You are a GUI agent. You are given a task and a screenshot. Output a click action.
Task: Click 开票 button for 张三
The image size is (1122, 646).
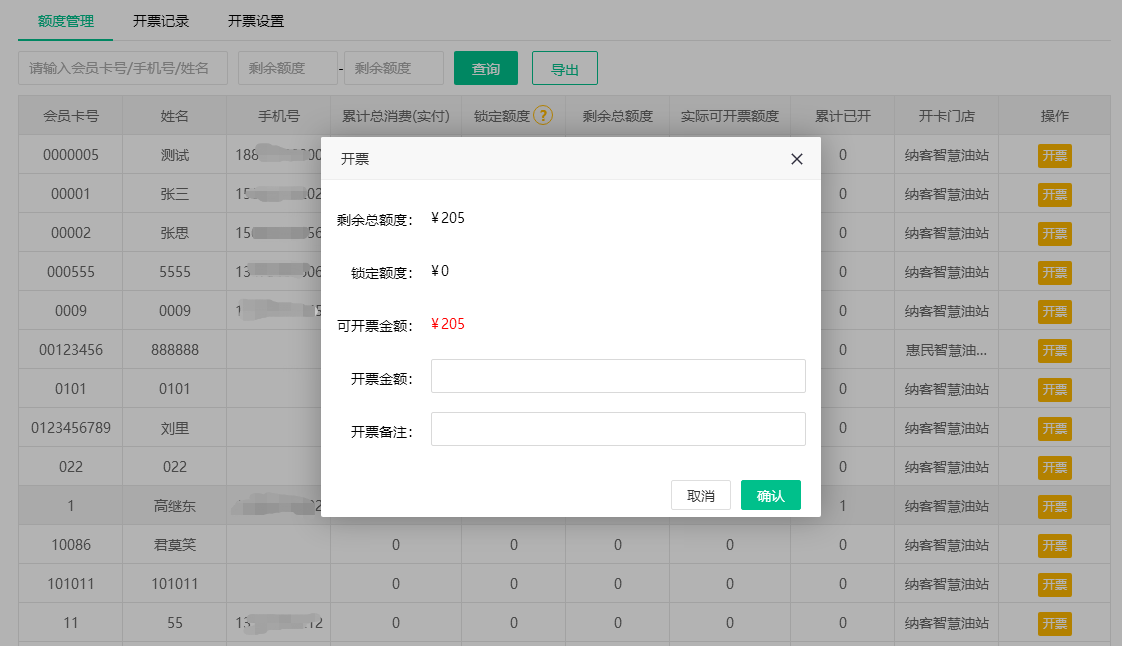1054,194
